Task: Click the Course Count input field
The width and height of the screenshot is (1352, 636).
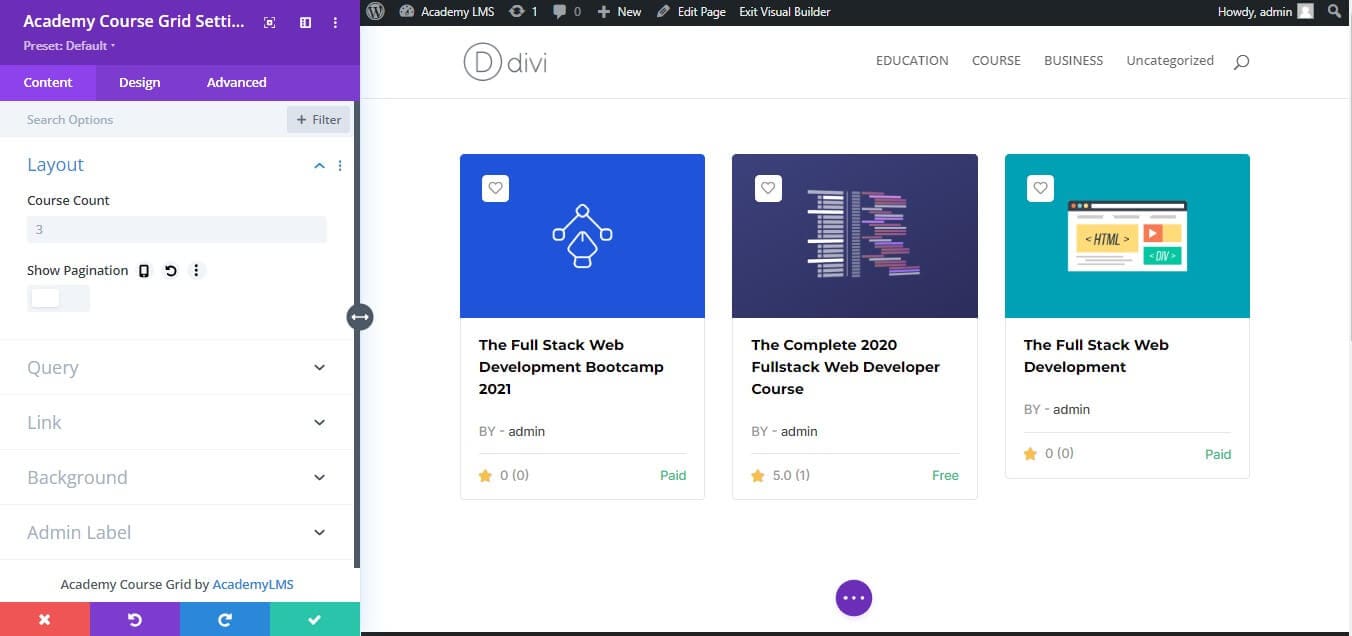Action: [176, 229]
